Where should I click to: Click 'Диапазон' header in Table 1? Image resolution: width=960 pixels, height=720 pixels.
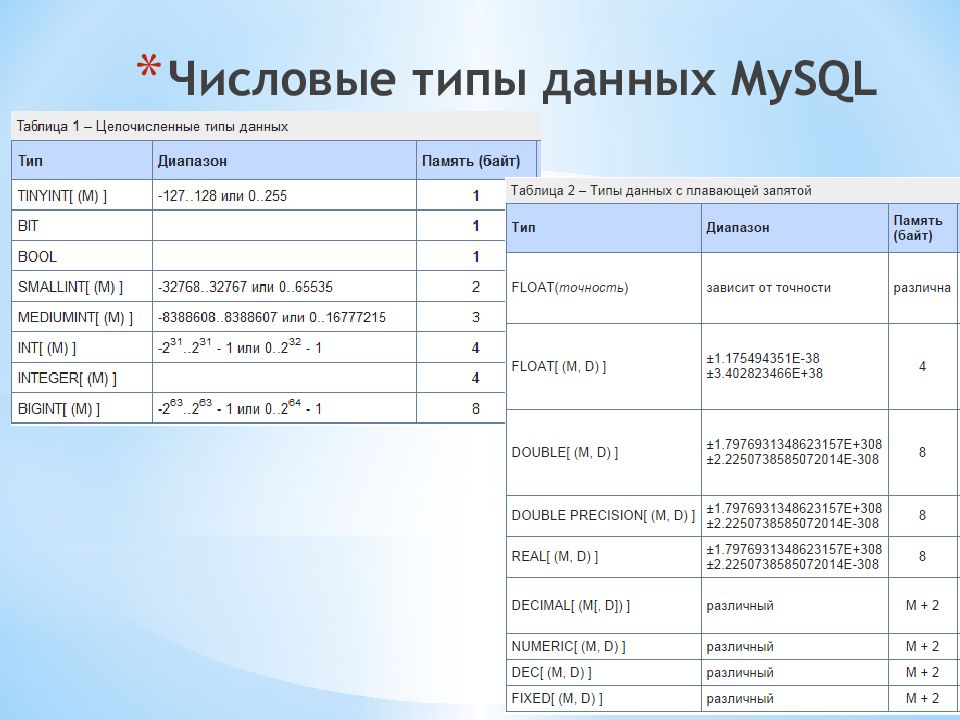point(192,161)
